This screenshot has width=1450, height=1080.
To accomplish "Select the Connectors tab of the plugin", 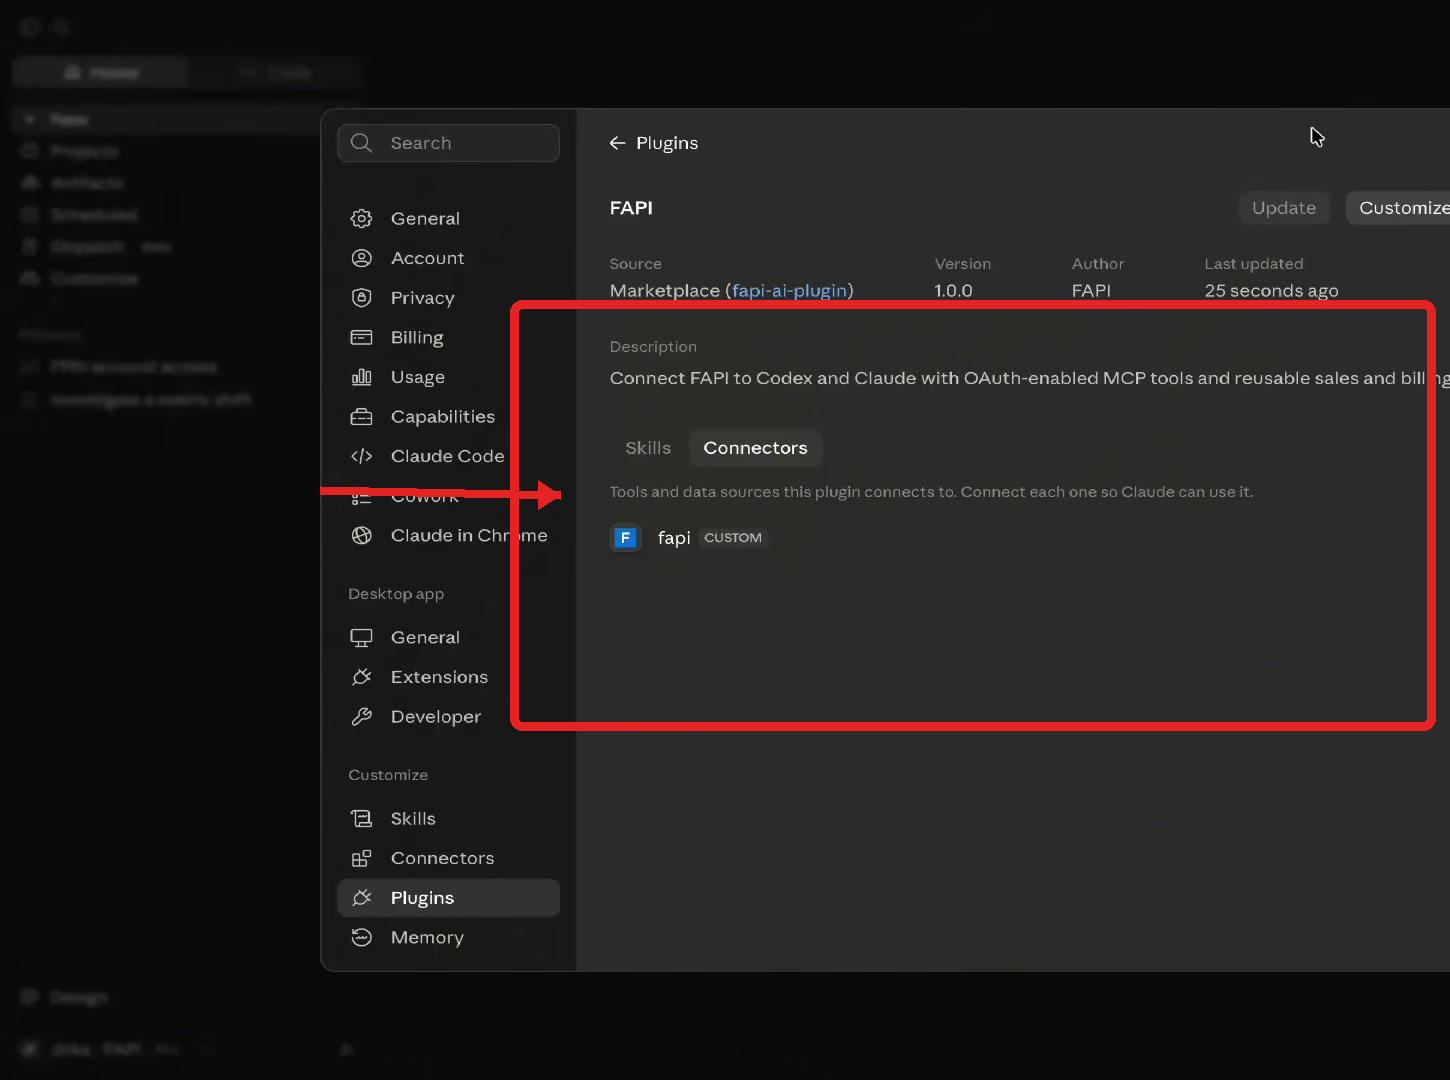I will [x=755, y=448].
